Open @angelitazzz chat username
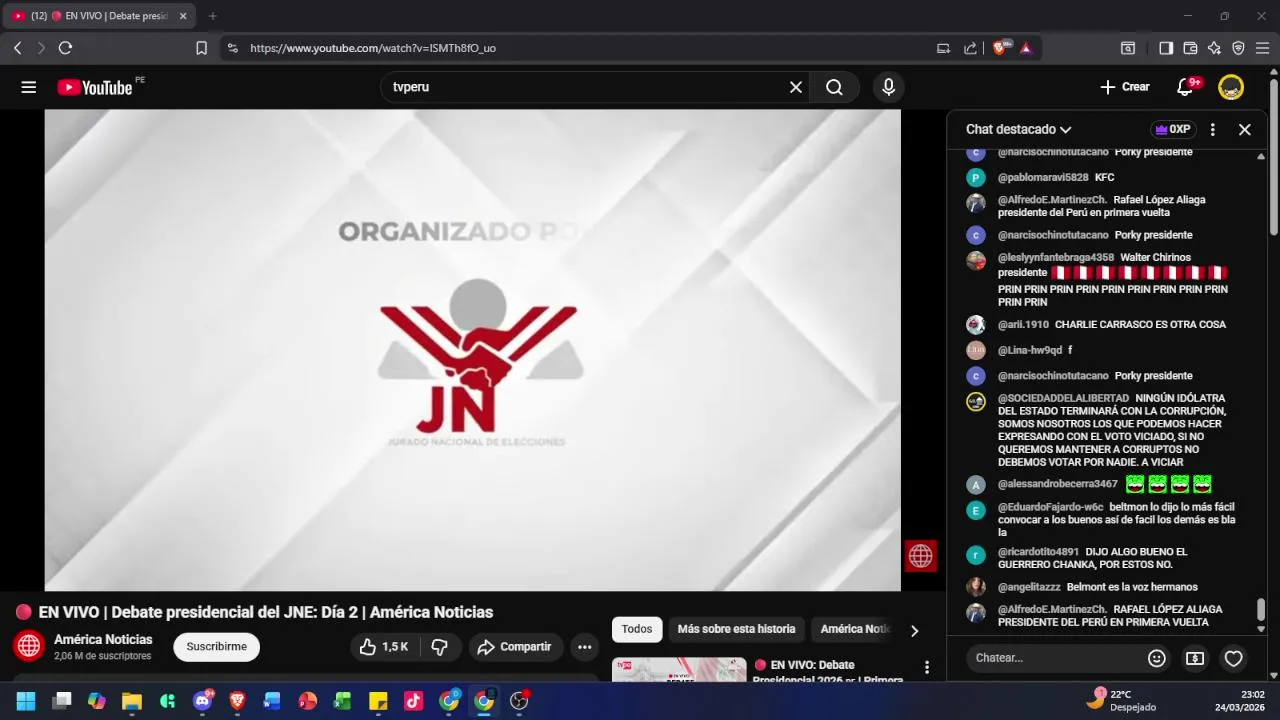Viewport: 1280px width, 720px height. (1029, 587)
